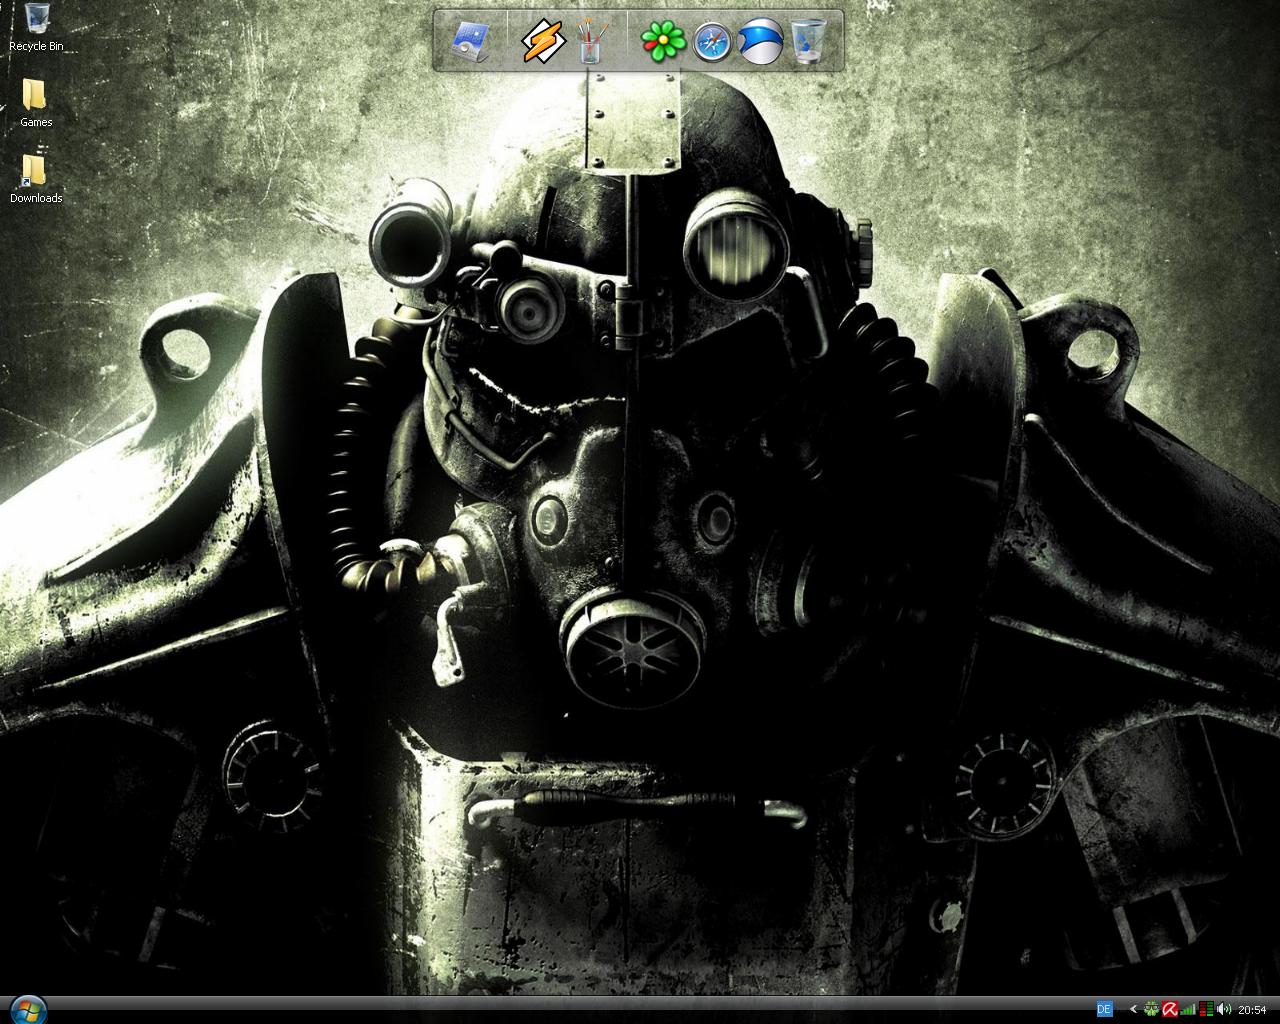Open My Computer icon in the dock
The width and height of the screenshot is (1280, 1024).
(468, 42)
